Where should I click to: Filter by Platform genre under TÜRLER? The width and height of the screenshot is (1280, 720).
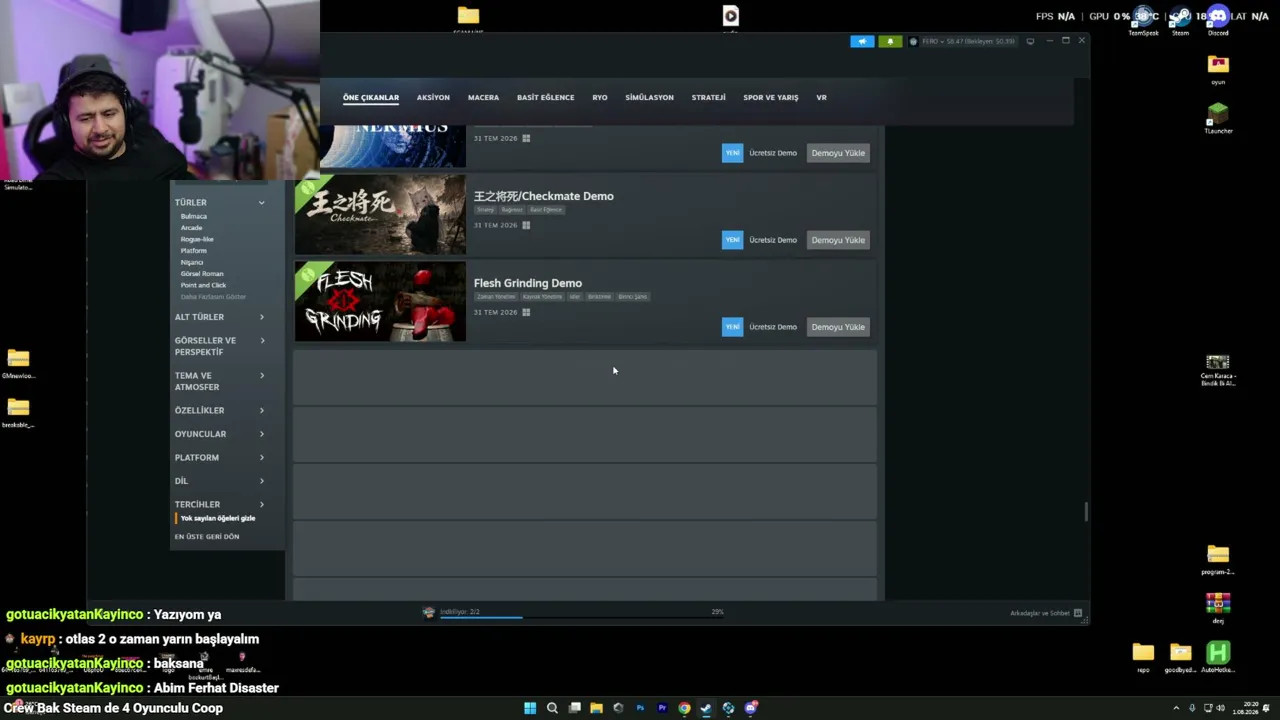click(x=194, y=251)
